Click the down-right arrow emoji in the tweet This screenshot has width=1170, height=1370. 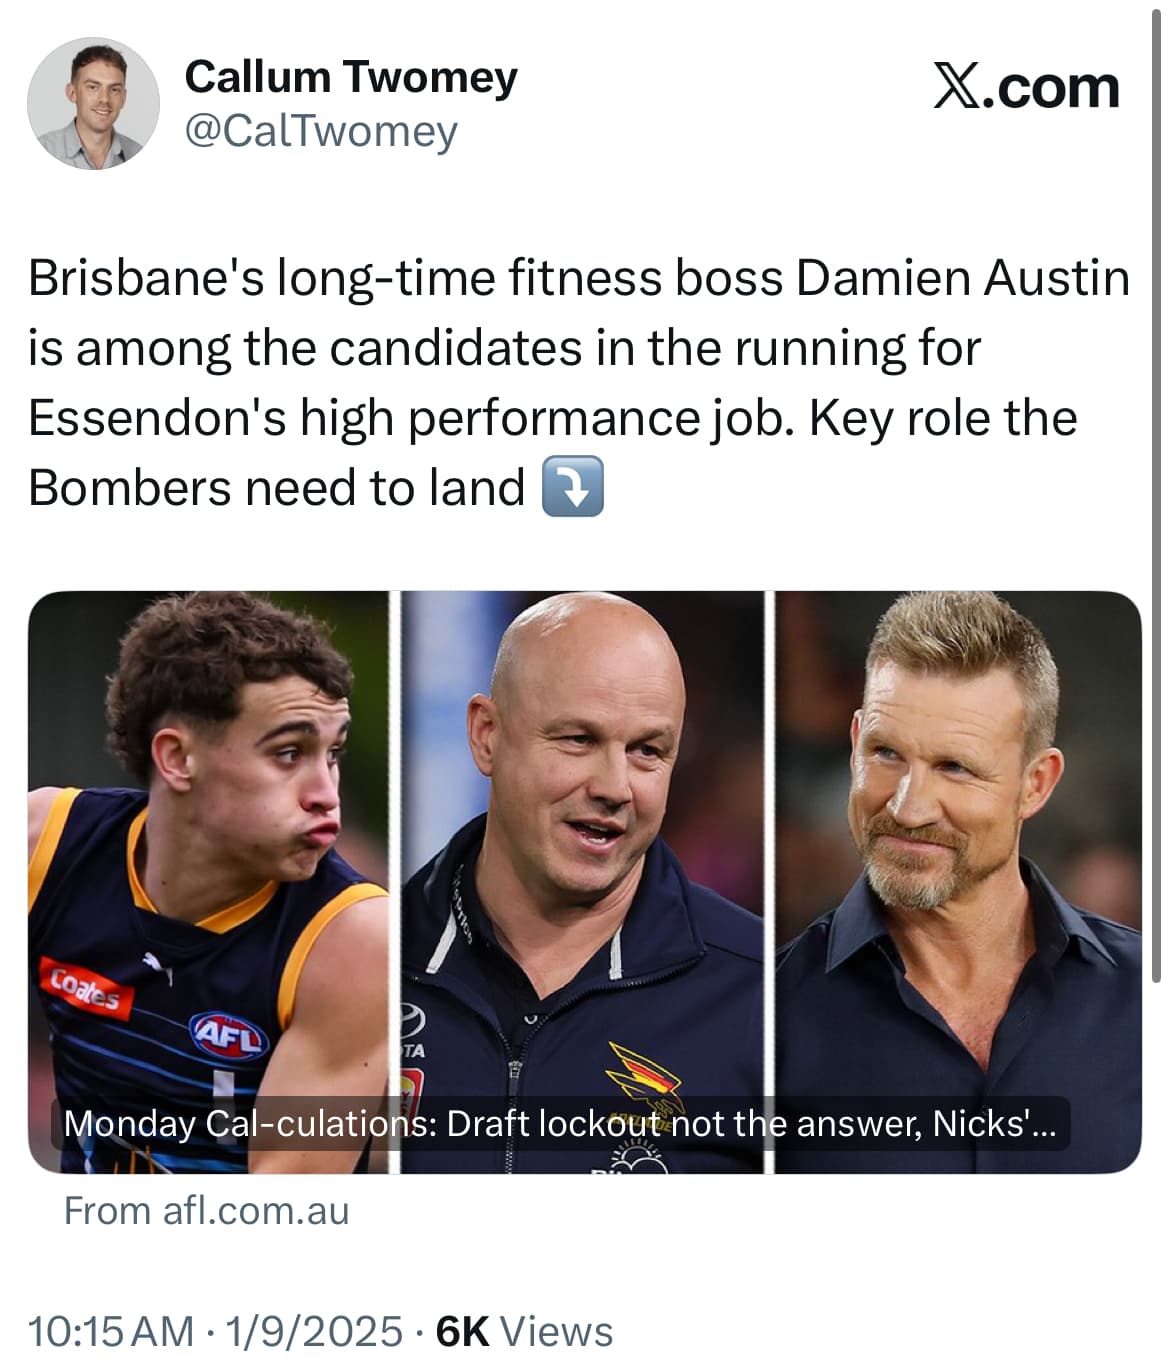coord(572,487)
